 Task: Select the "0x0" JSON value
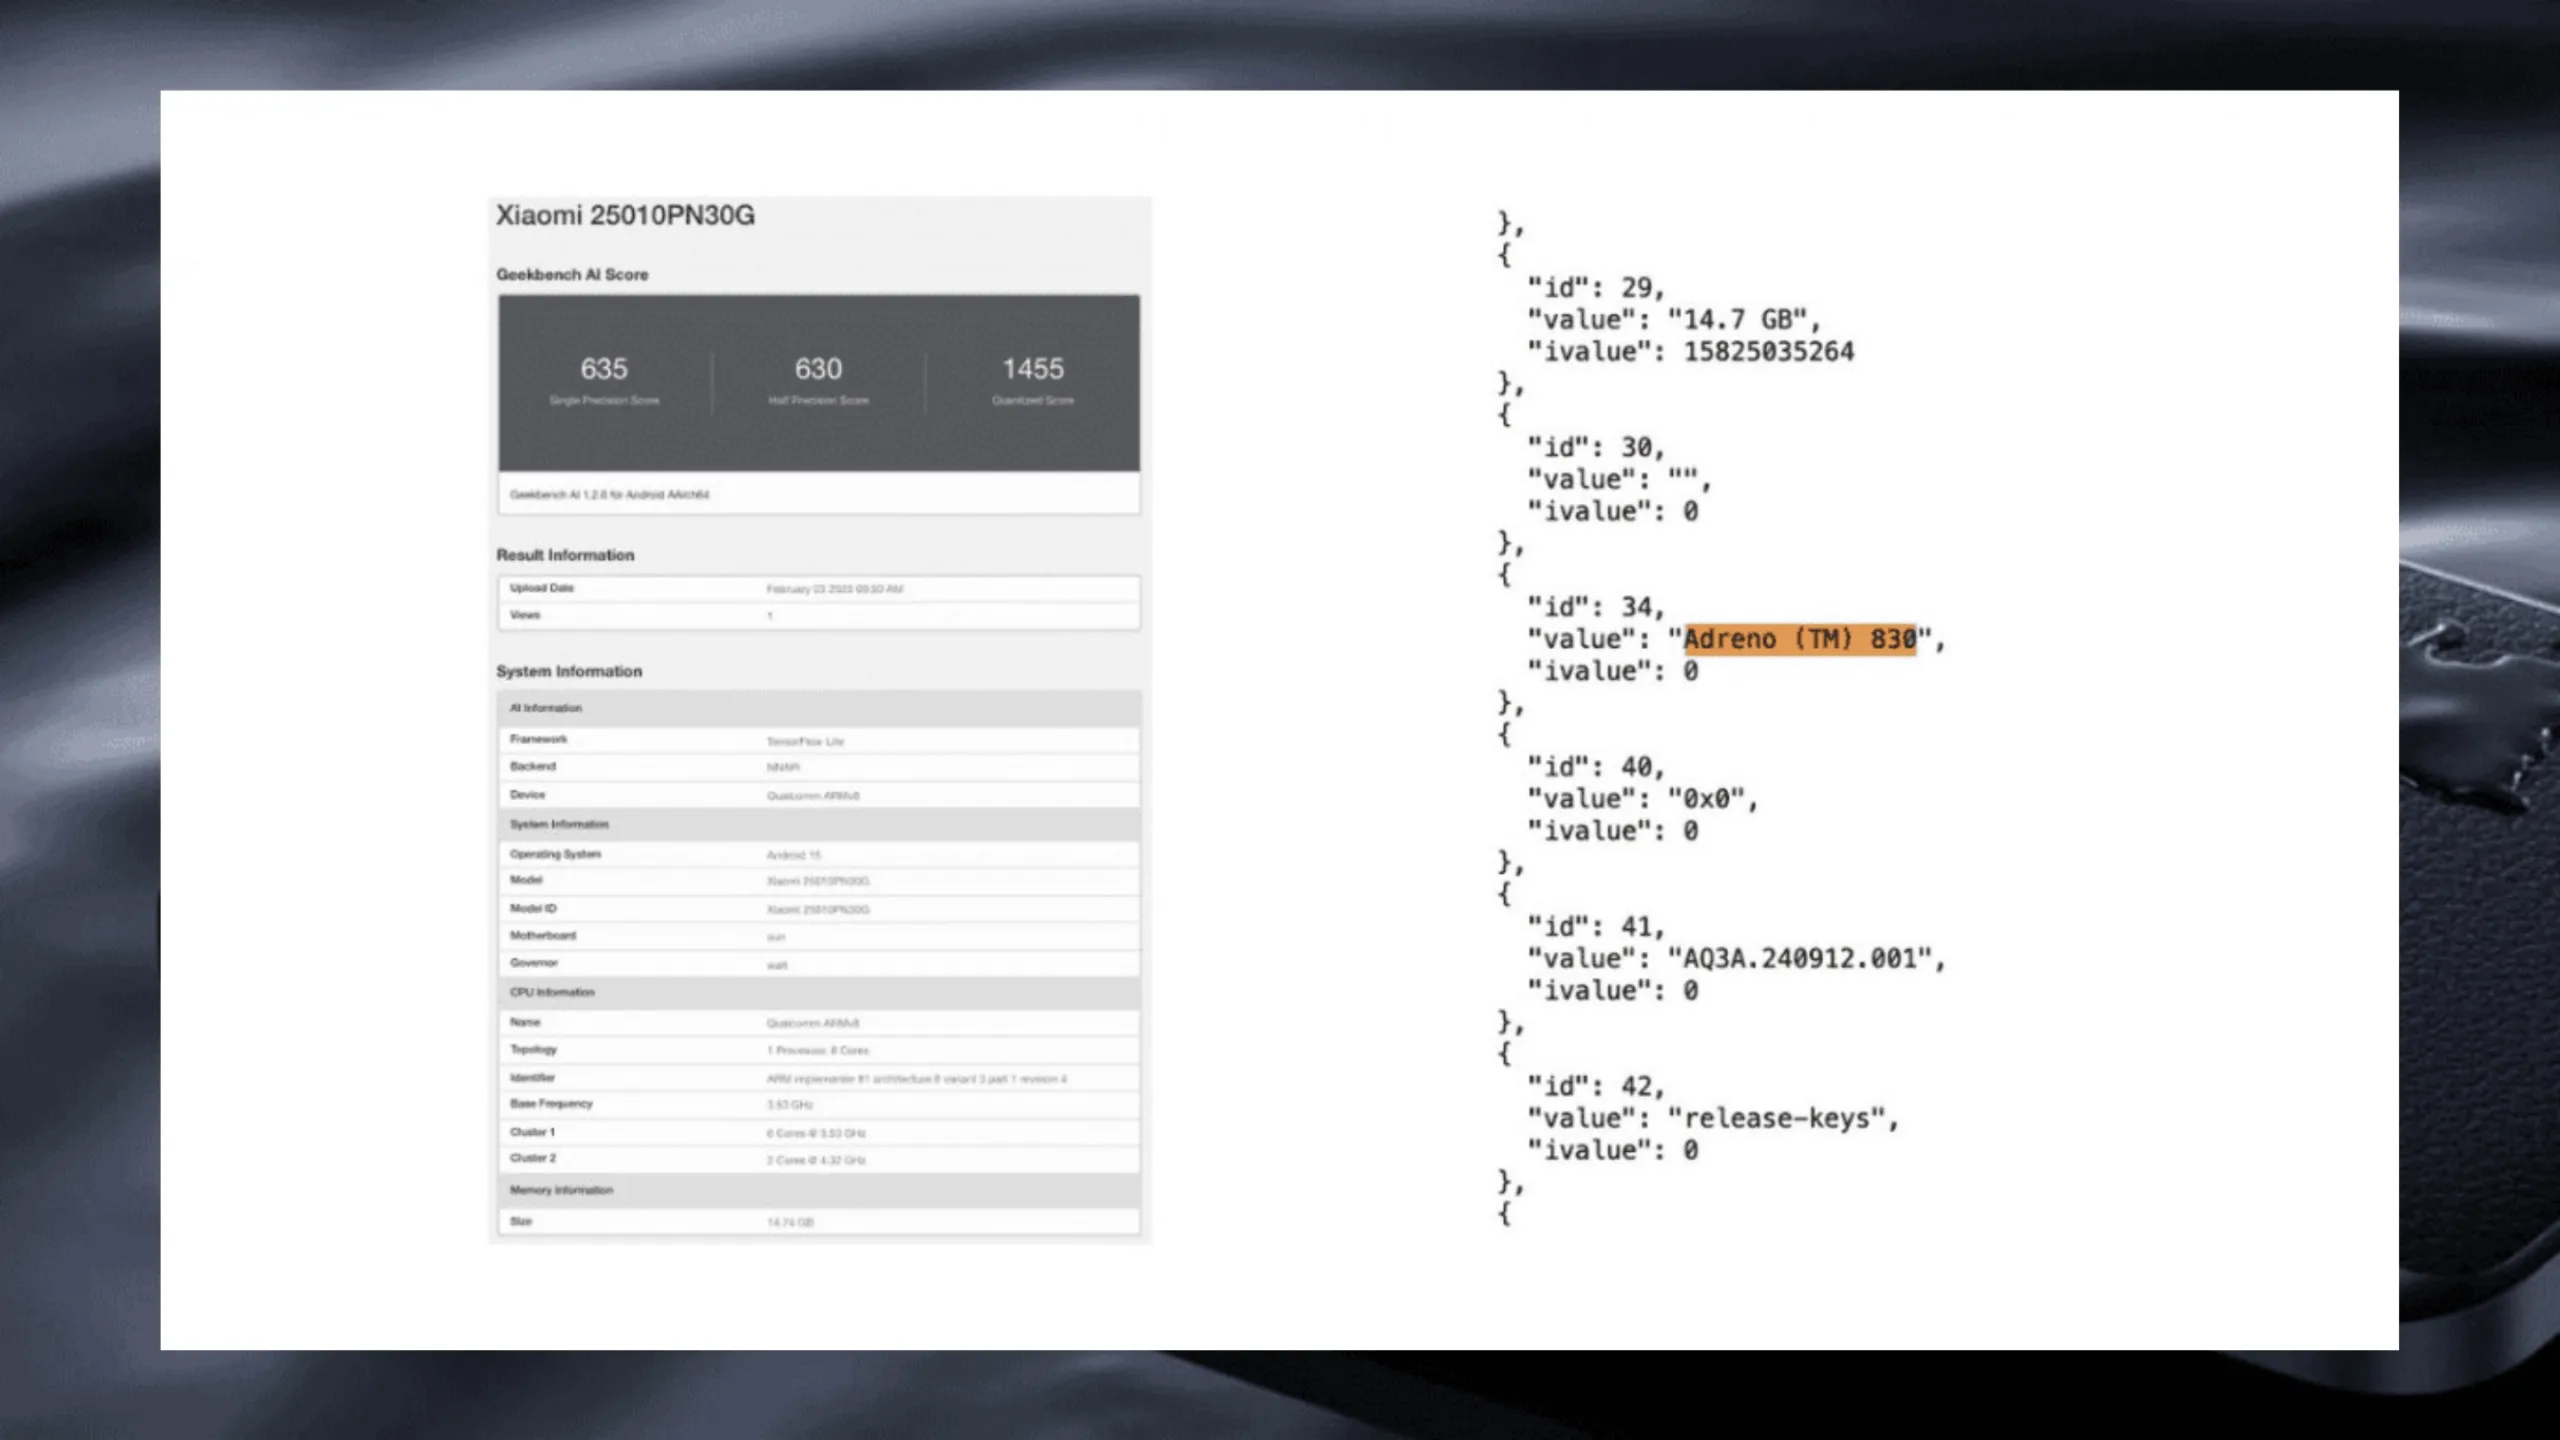pos(1706,799)
